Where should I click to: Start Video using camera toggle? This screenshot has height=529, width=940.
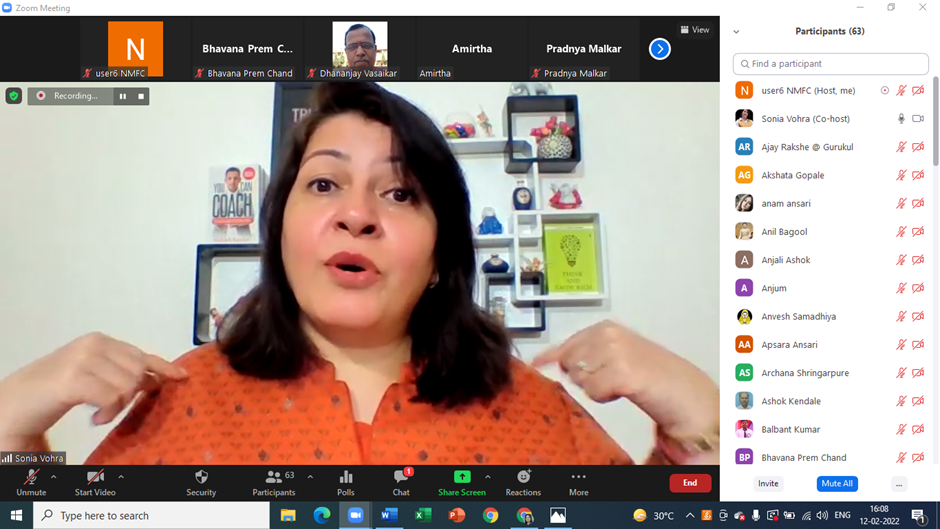(x=95, y=478)
